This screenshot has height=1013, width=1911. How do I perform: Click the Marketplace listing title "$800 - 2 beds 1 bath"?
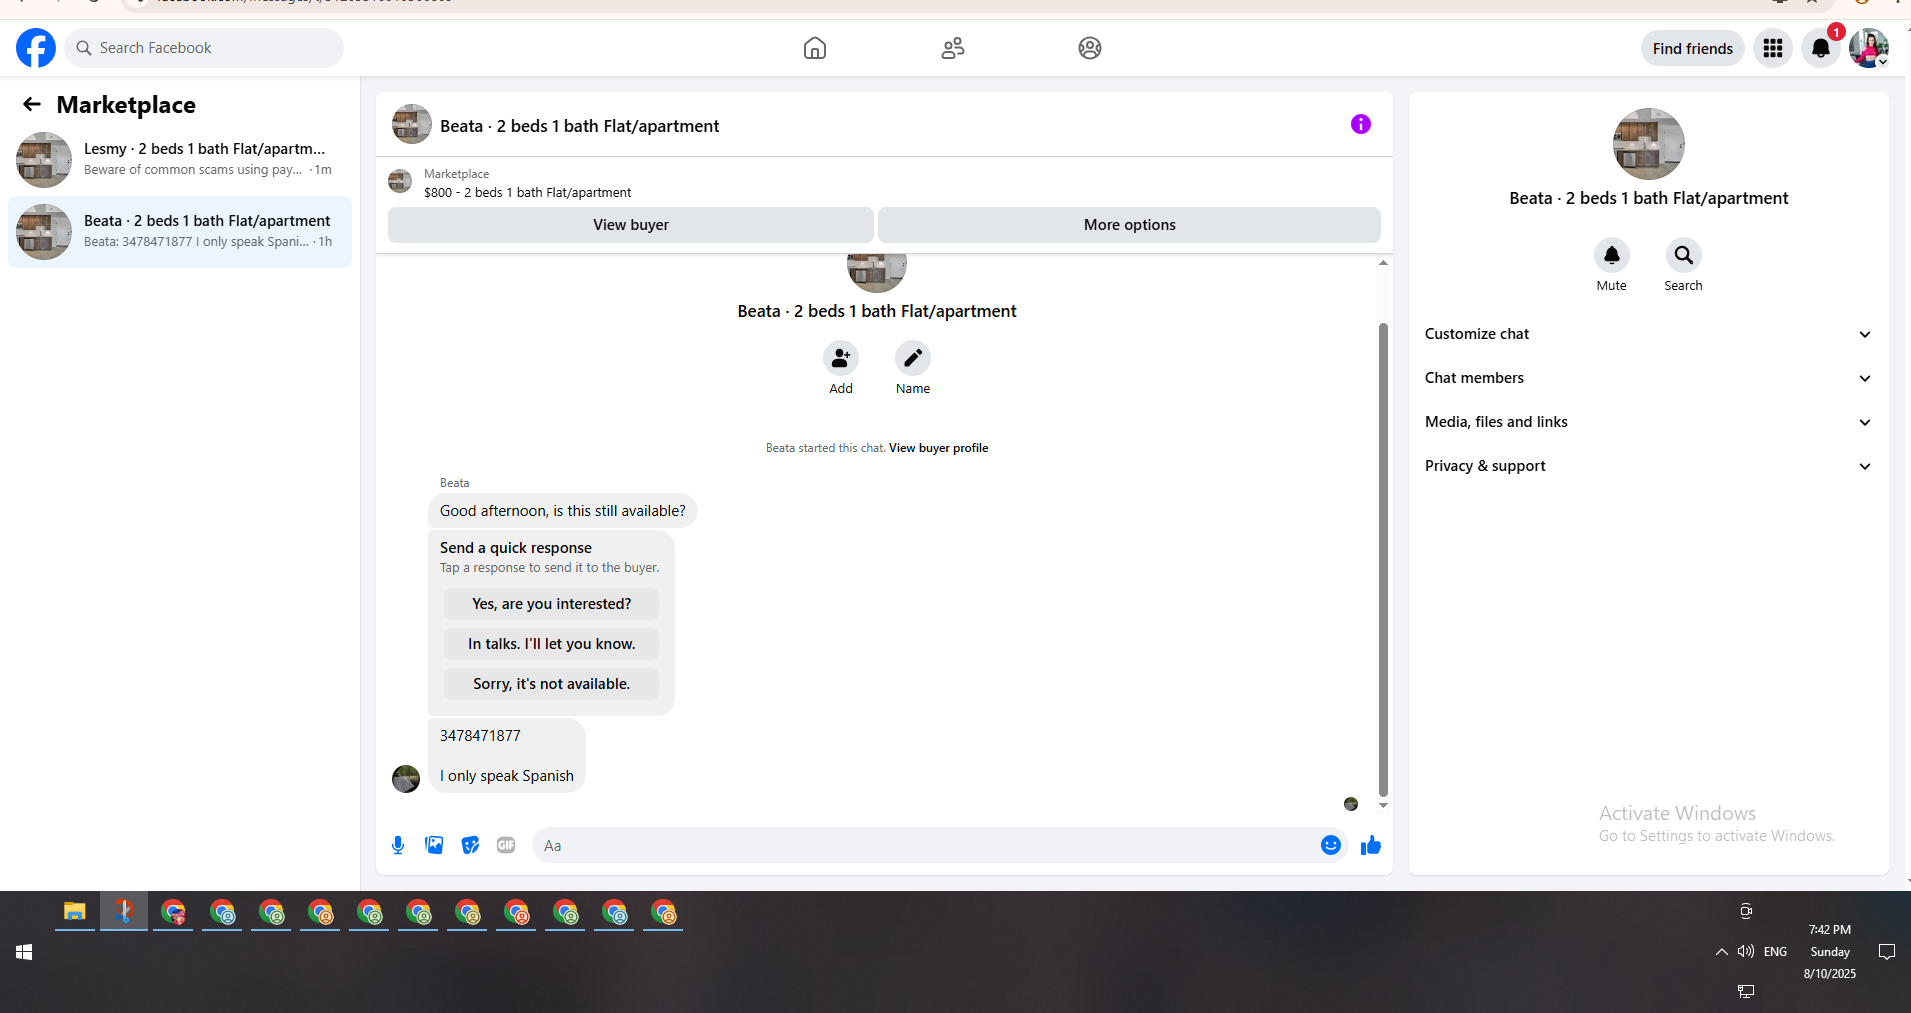(x=527, y=192)
